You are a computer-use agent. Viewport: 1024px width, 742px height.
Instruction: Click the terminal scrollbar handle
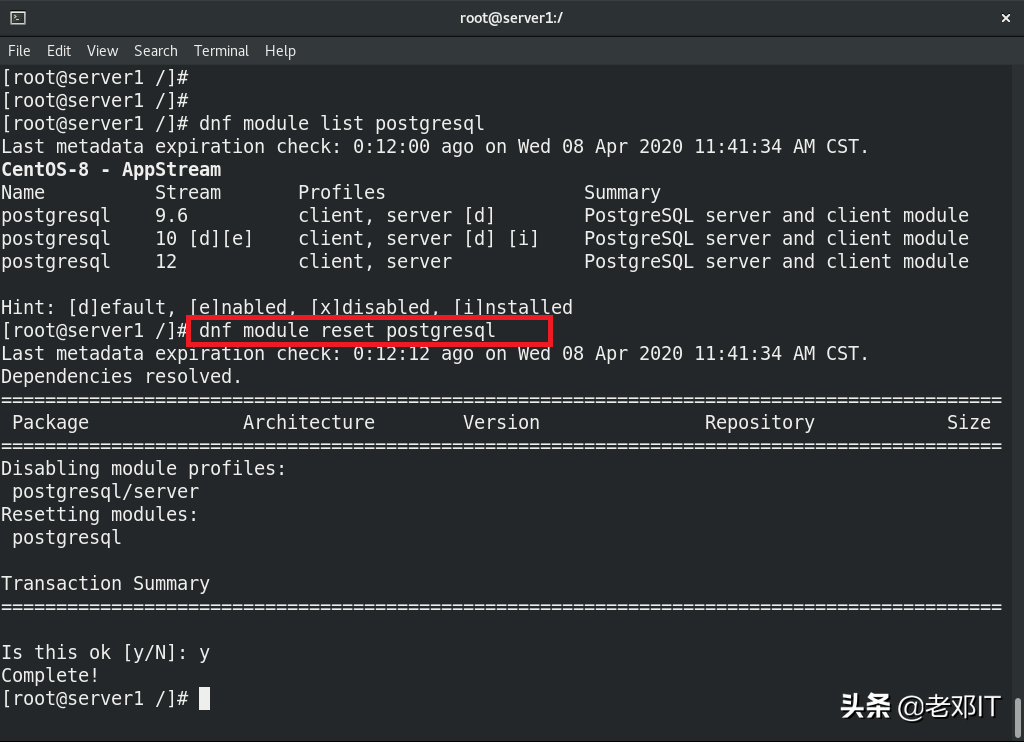point(1017,717)
